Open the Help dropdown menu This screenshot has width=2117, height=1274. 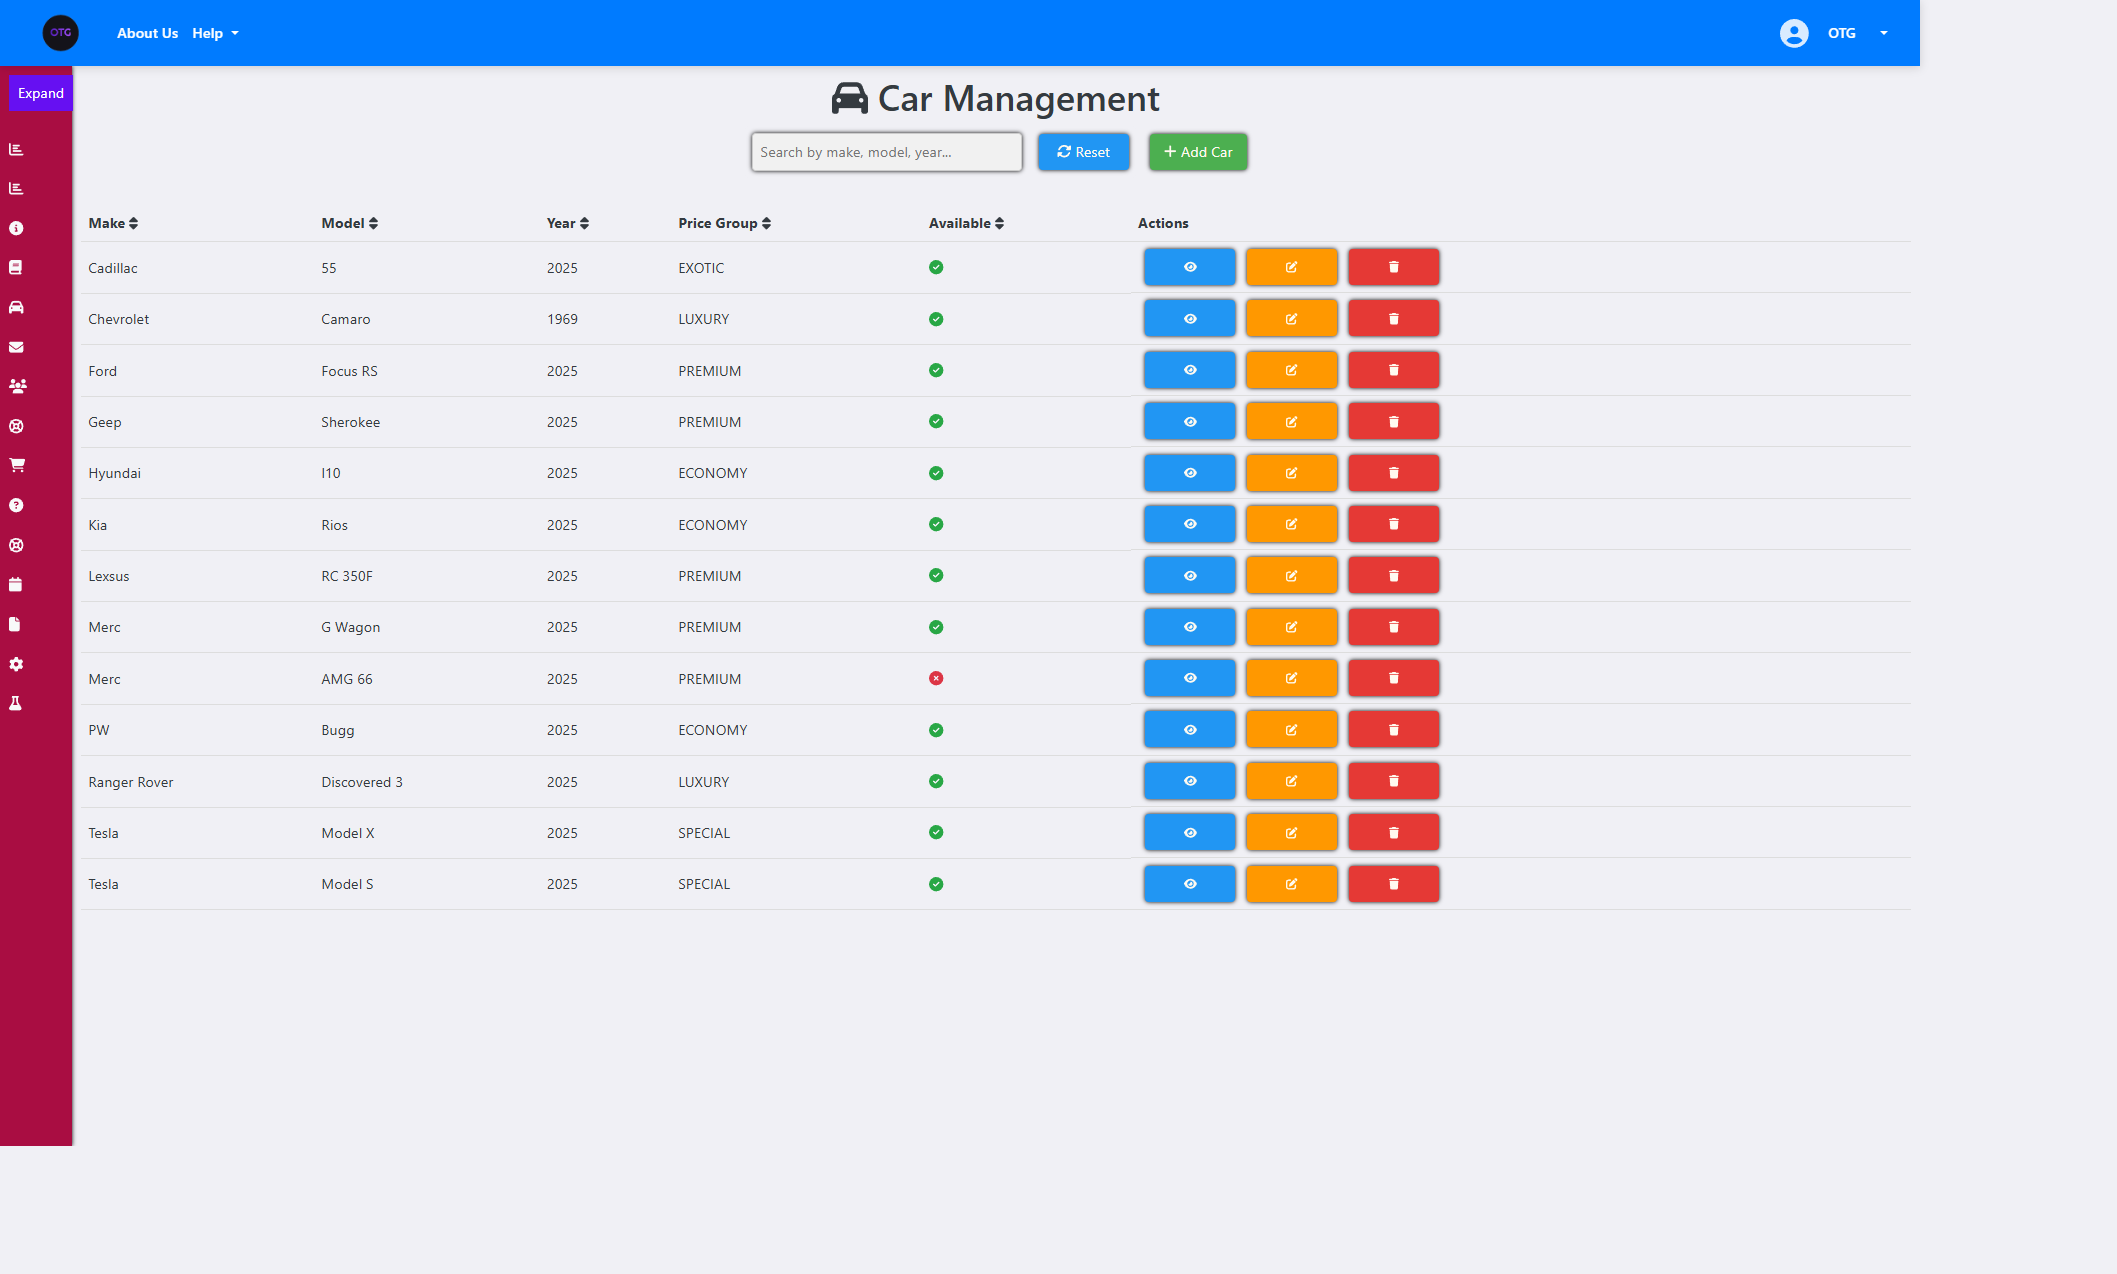[215, 33]
